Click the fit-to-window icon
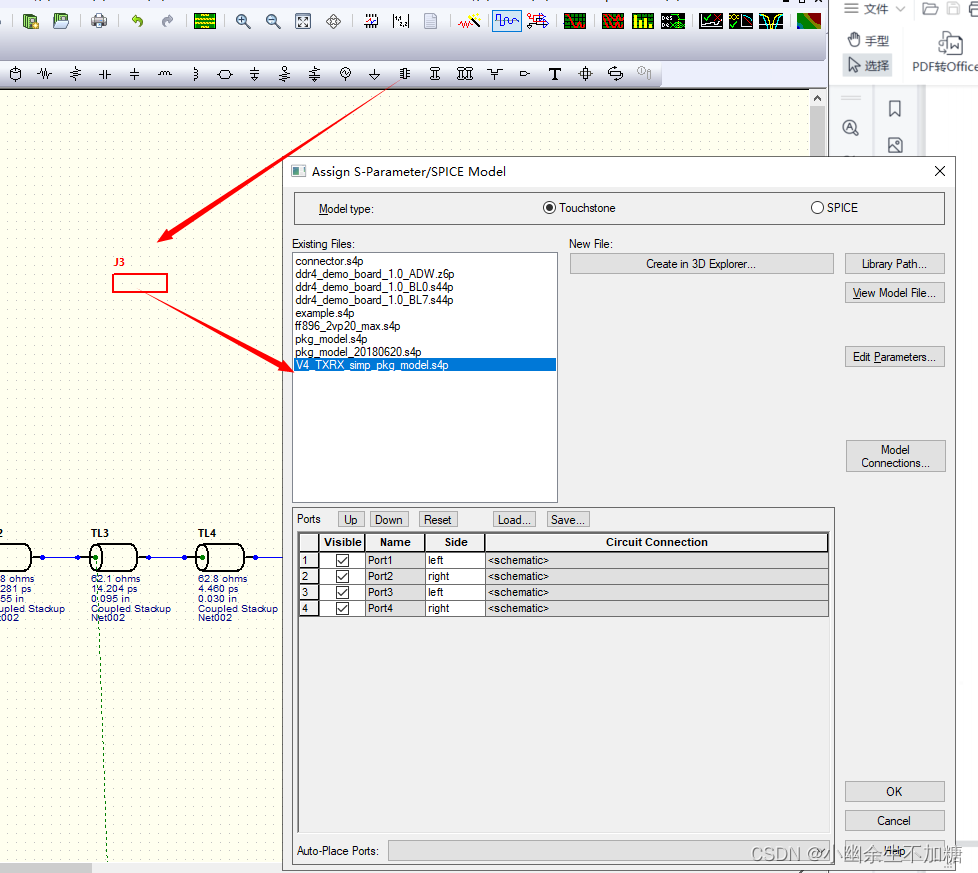The image size is (978, 873). tap(303, 21)
